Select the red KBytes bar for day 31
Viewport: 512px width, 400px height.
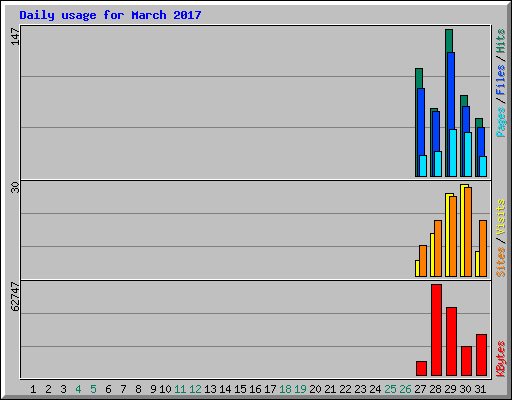coord(481,355)
